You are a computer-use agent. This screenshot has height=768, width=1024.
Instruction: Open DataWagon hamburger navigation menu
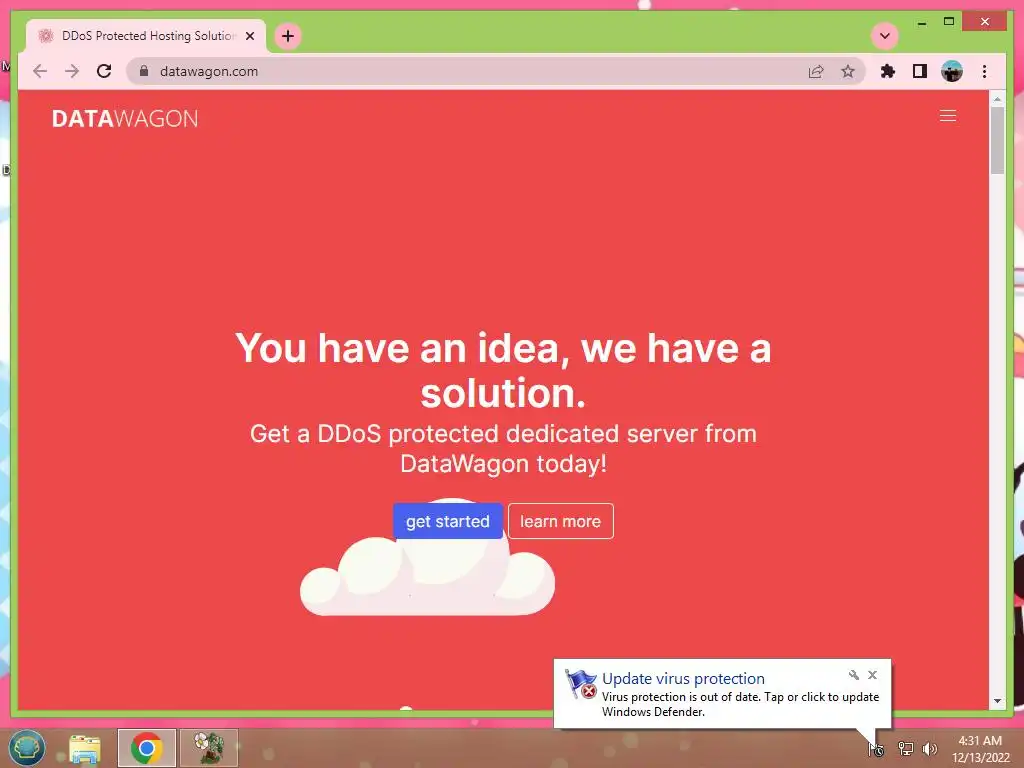point(948,116)
